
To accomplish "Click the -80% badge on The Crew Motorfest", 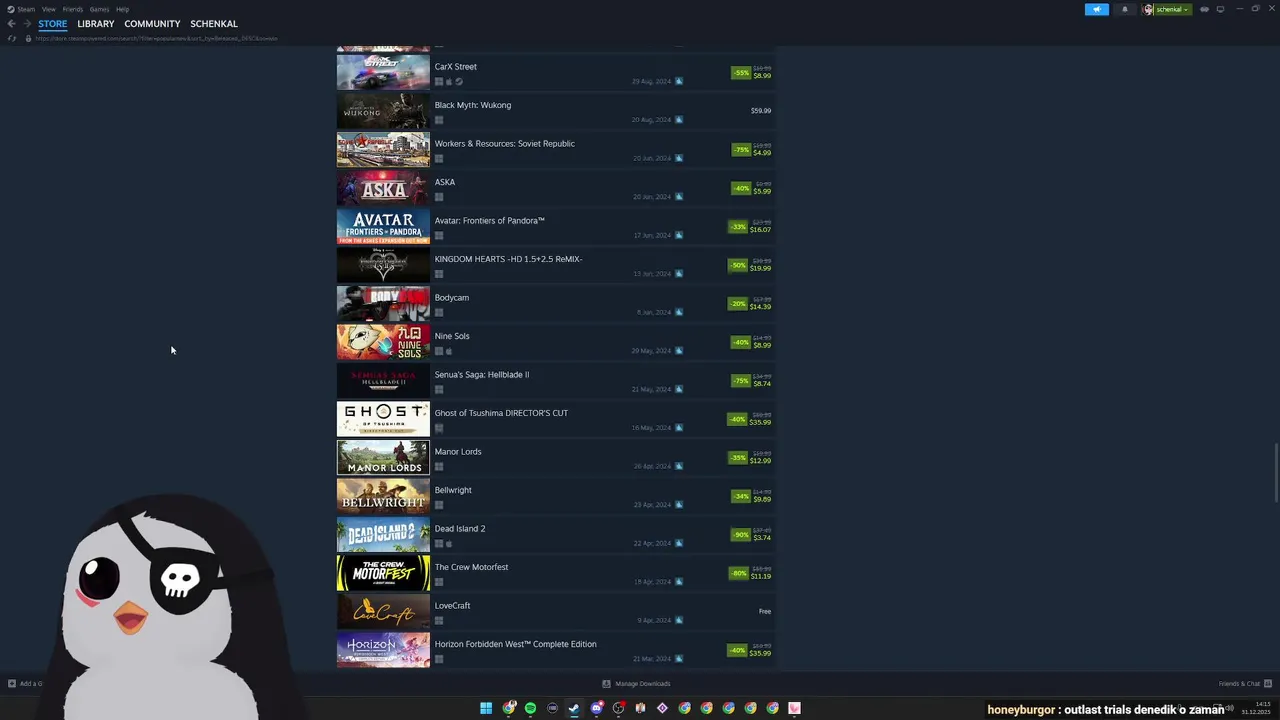I will tap(739, 573).
